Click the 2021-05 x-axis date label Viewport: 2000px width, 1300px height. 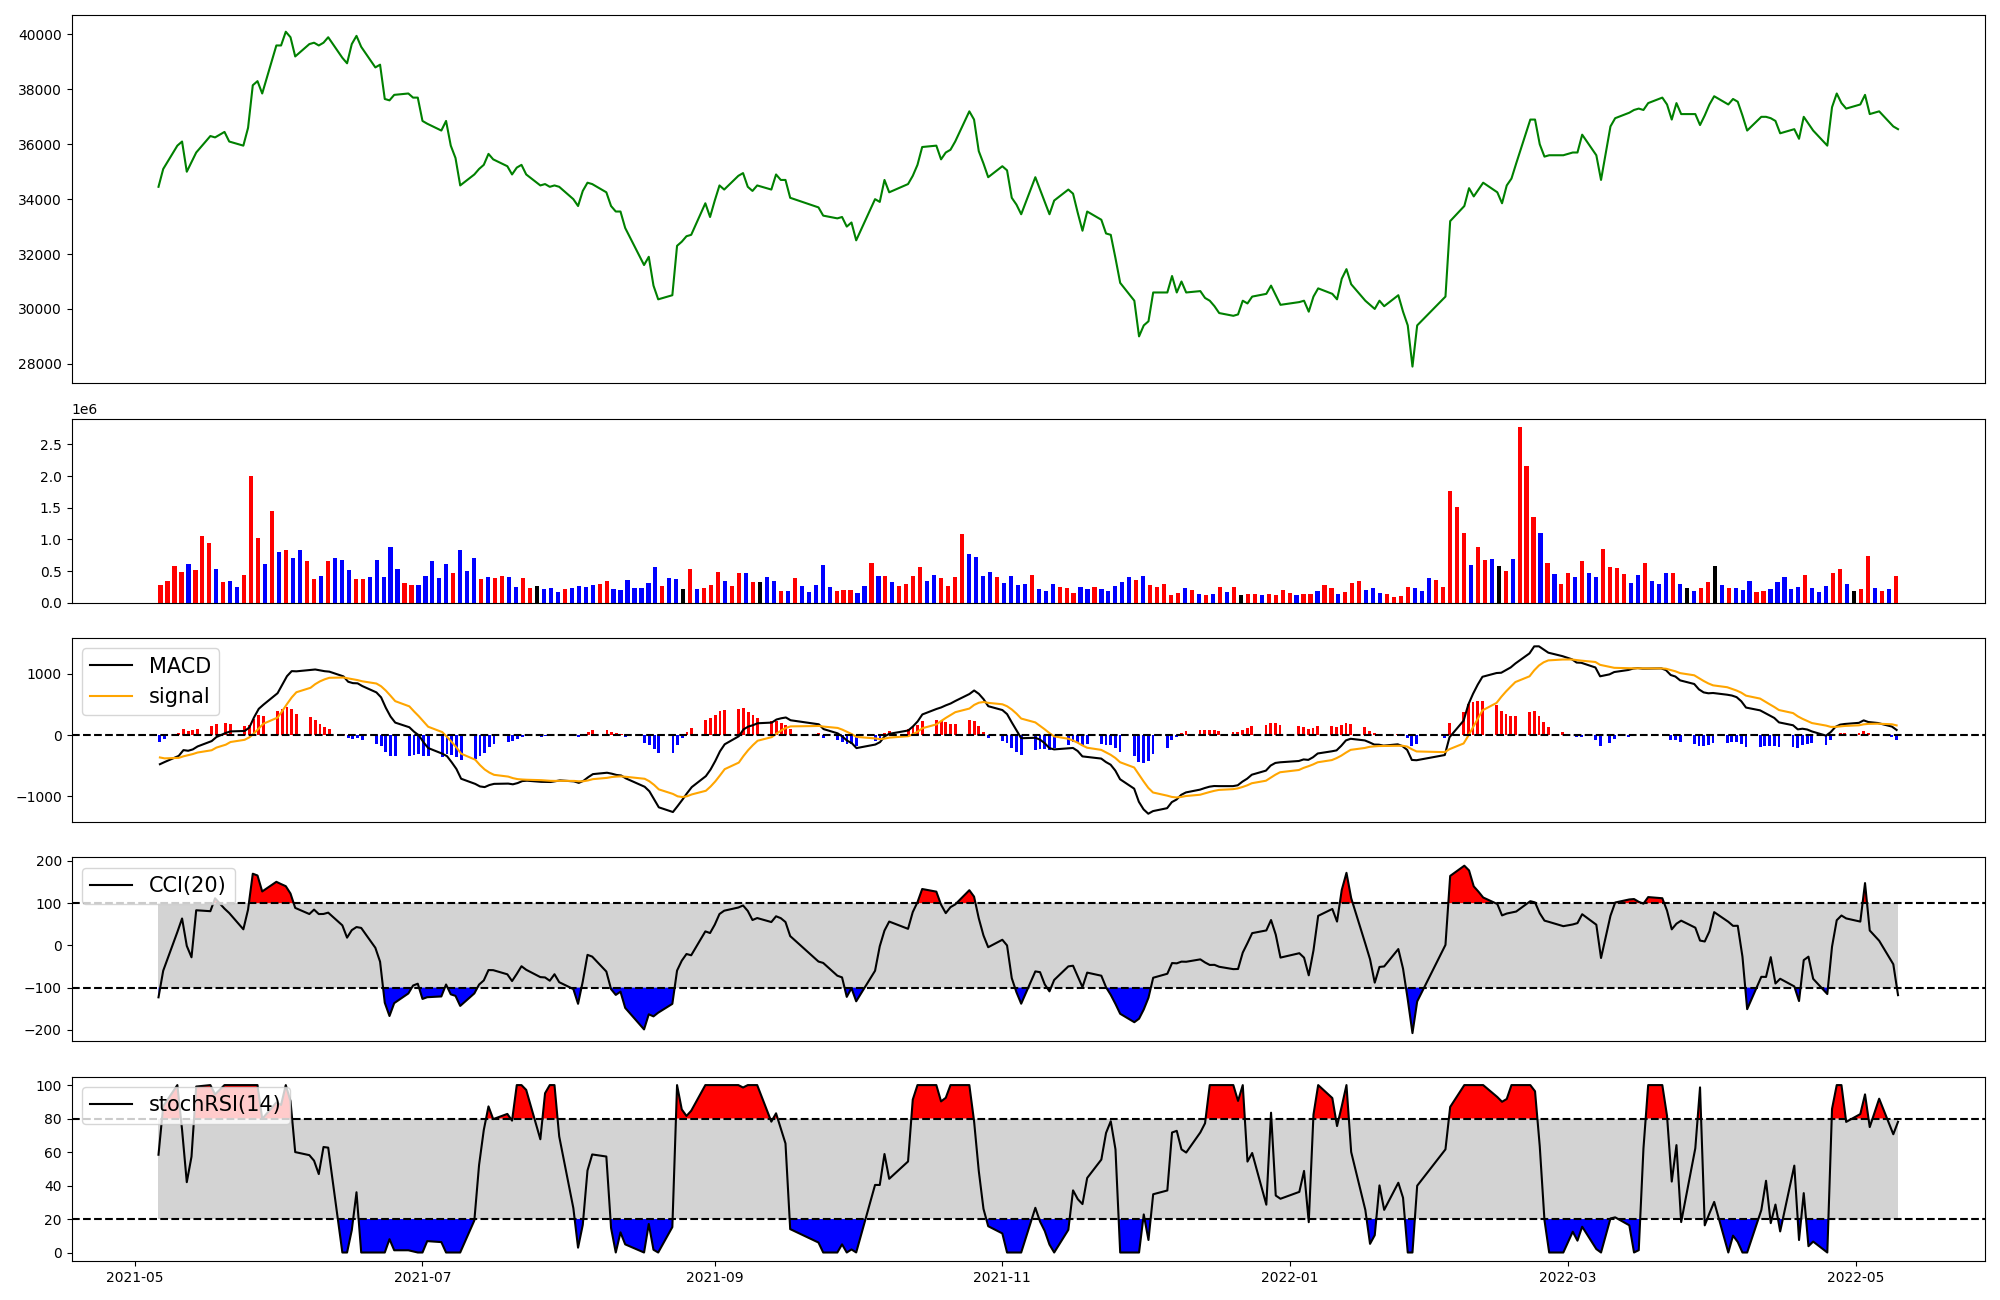tap(134, 1277)
